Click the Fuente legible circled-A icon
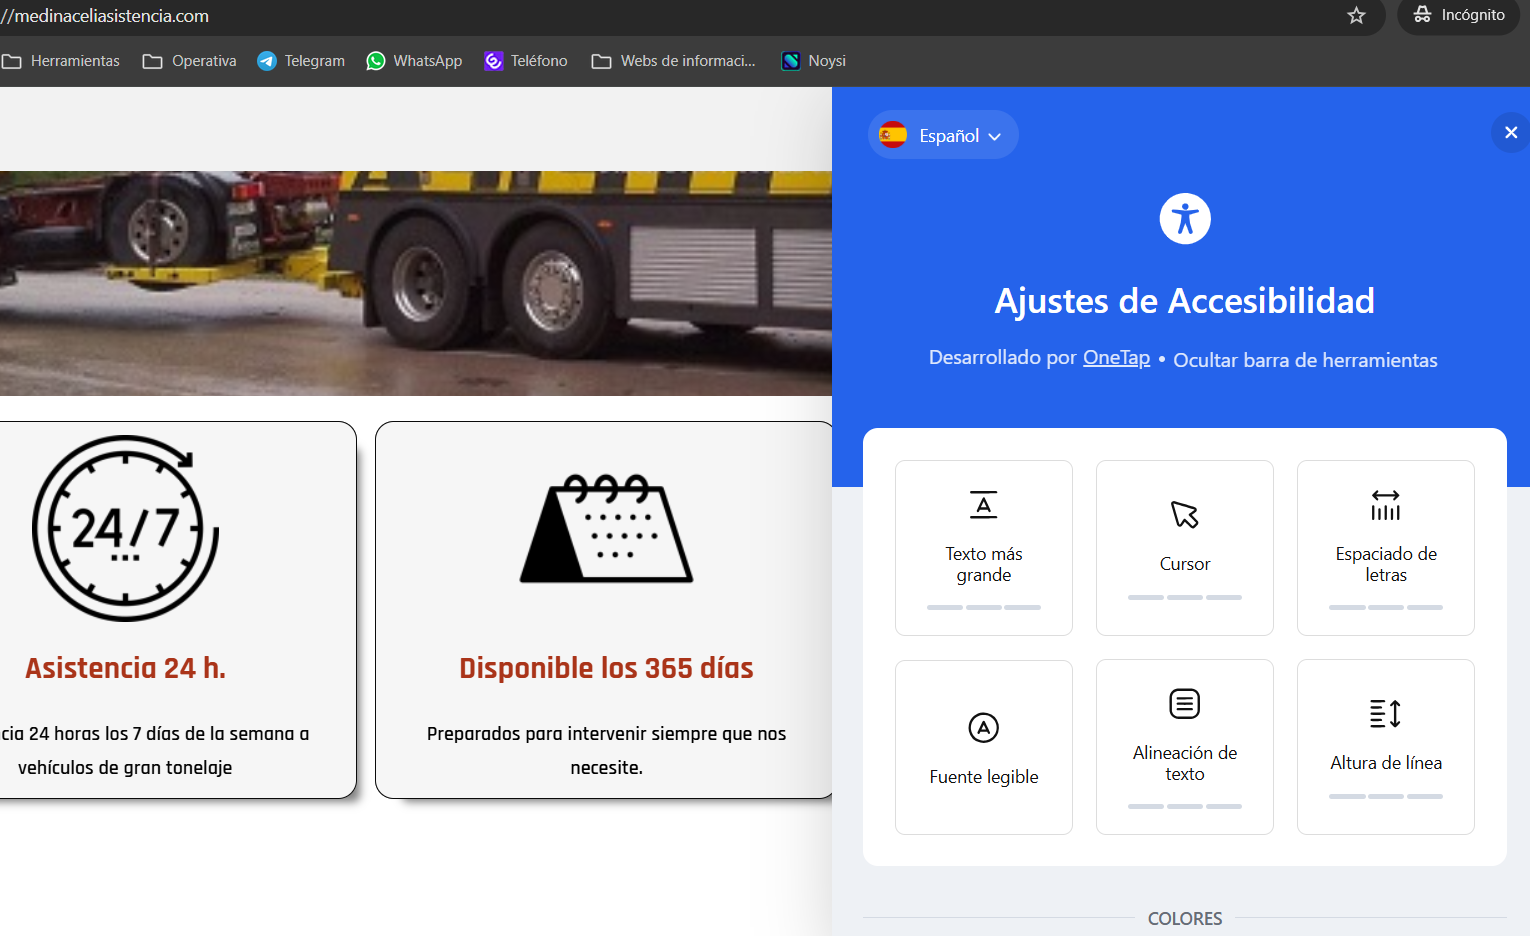 983,728
